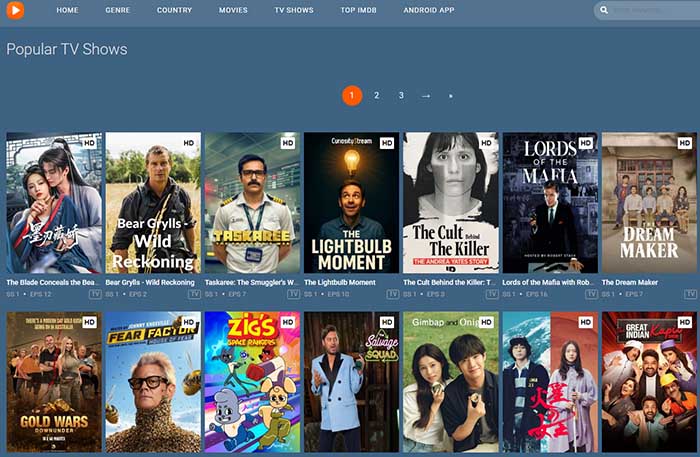This screenshot has height=457, width=700.
Task: Open Zig's Space Rangers poster
Action: point(252,382)
